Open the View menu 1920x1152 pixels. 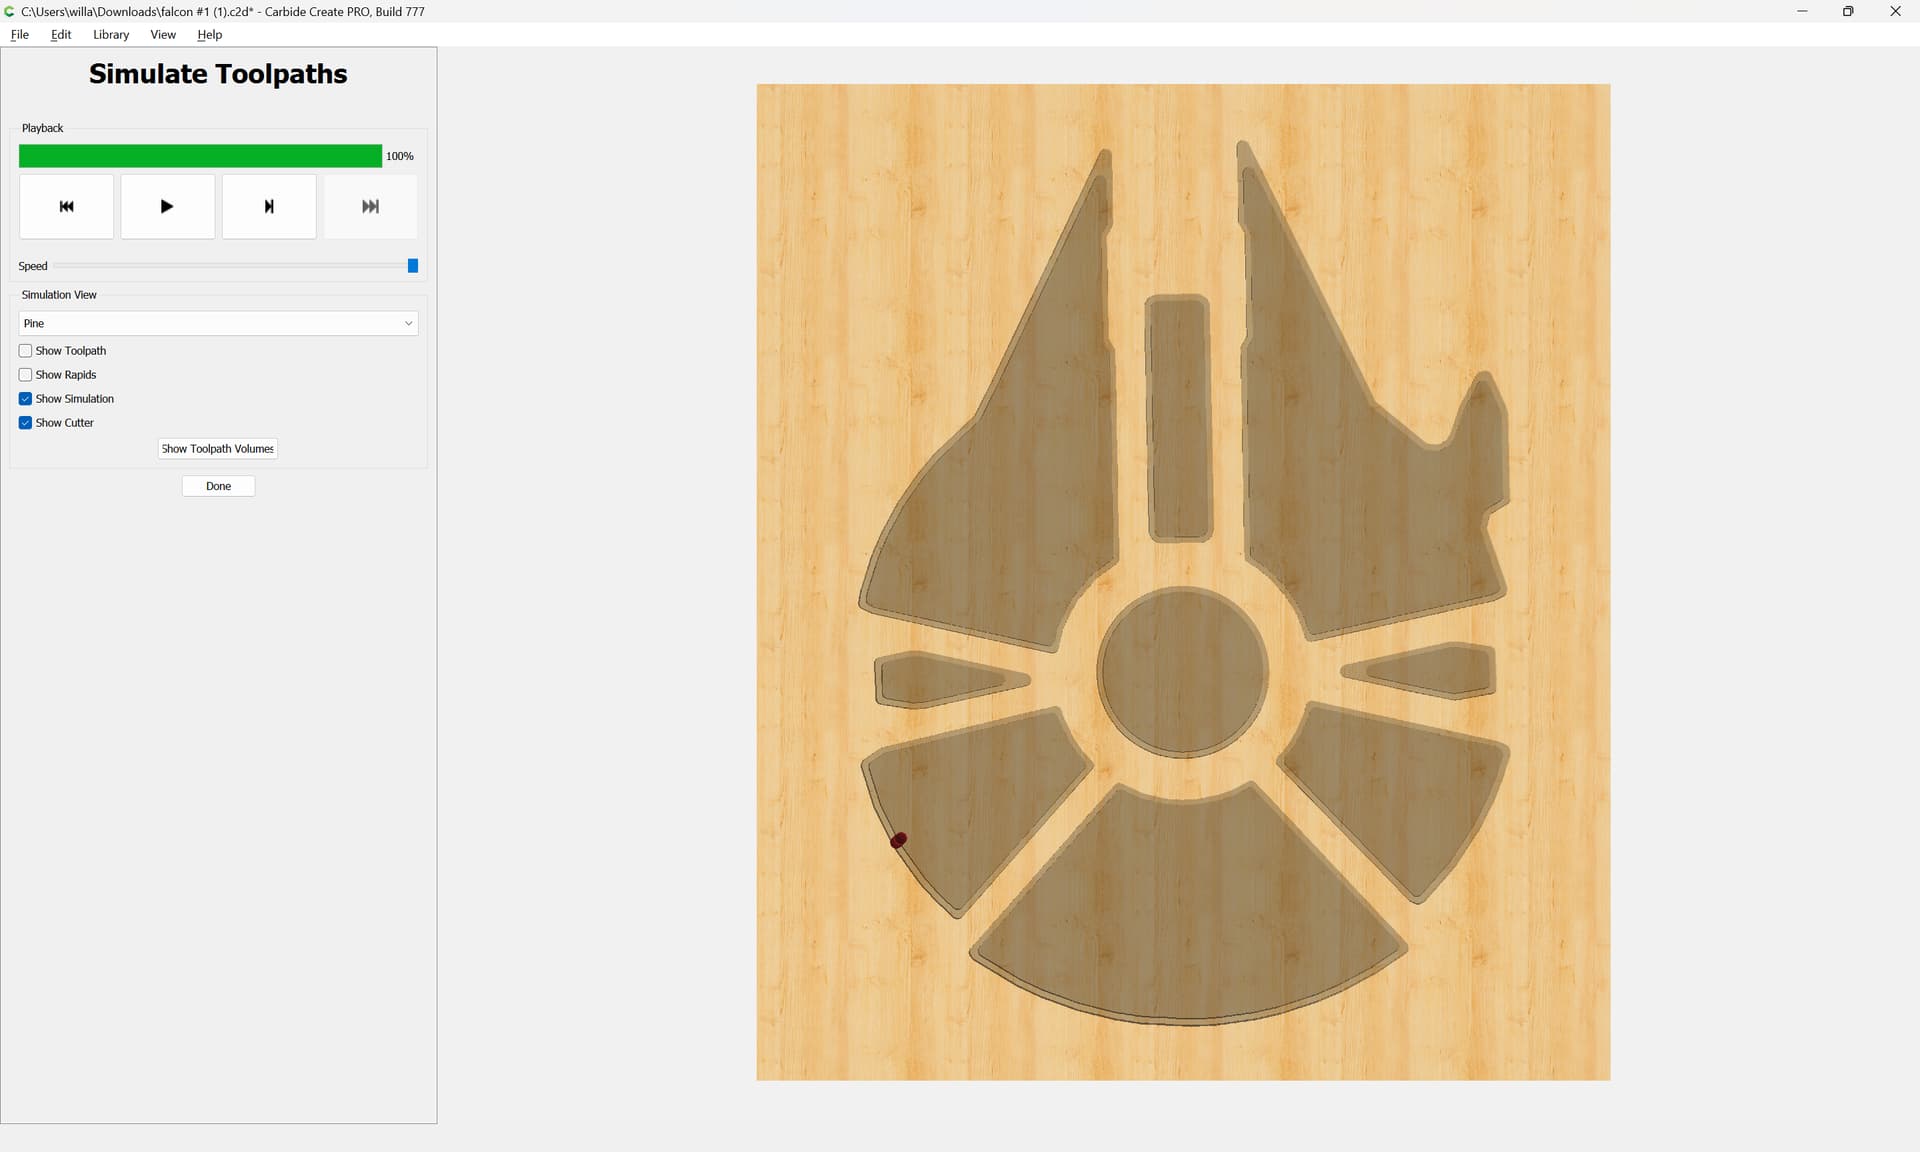coord(163,34)
